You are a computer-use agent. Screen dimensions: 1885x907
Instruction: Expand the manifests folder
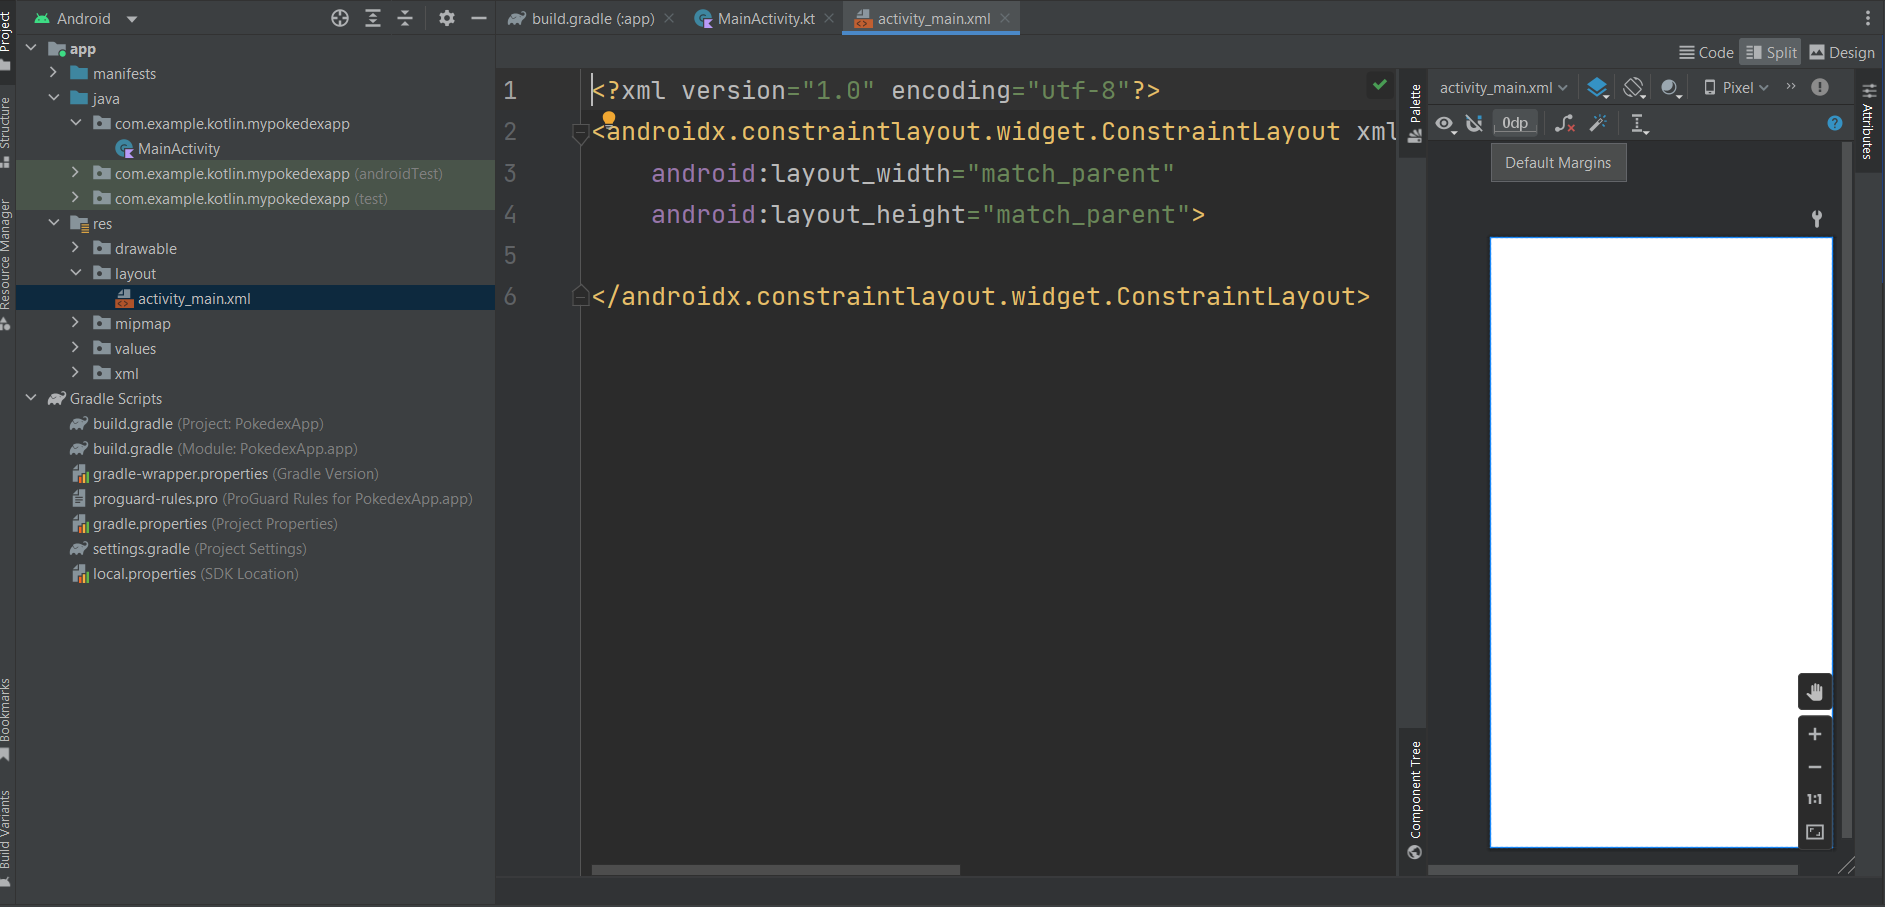[54, 73]
